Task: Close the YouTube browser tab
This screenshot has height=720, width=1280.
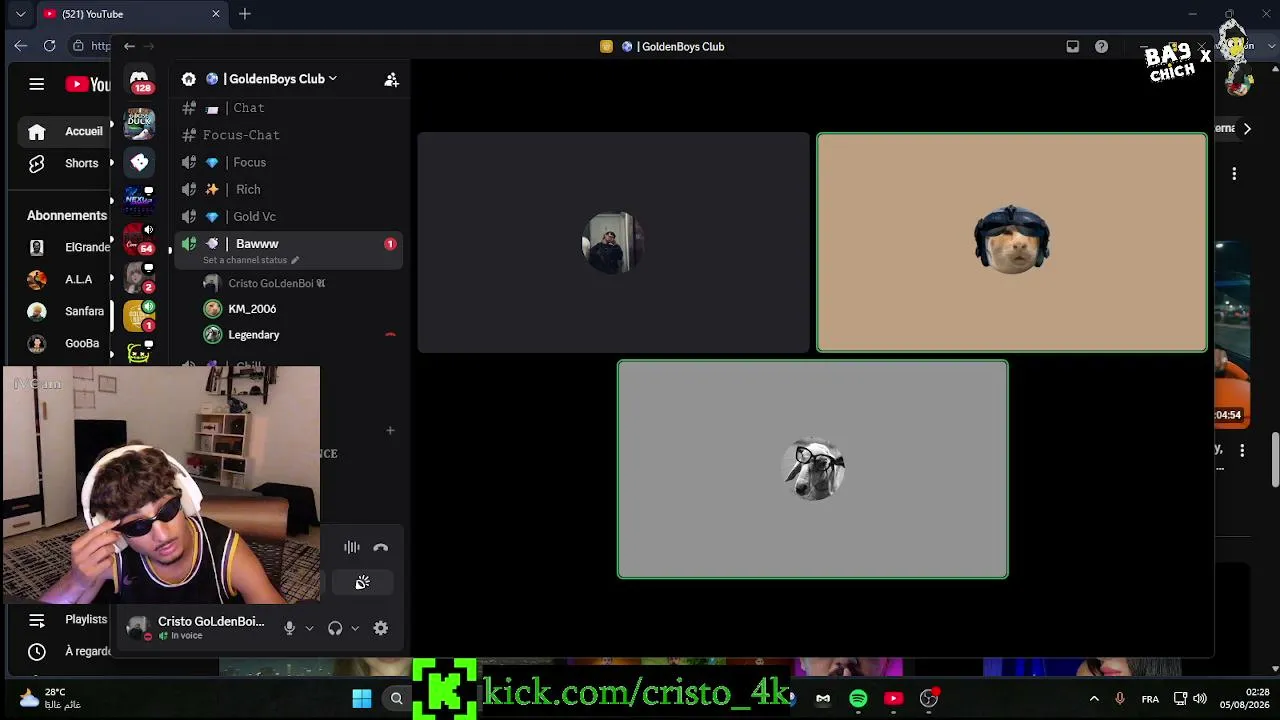Action: point(215,14)
